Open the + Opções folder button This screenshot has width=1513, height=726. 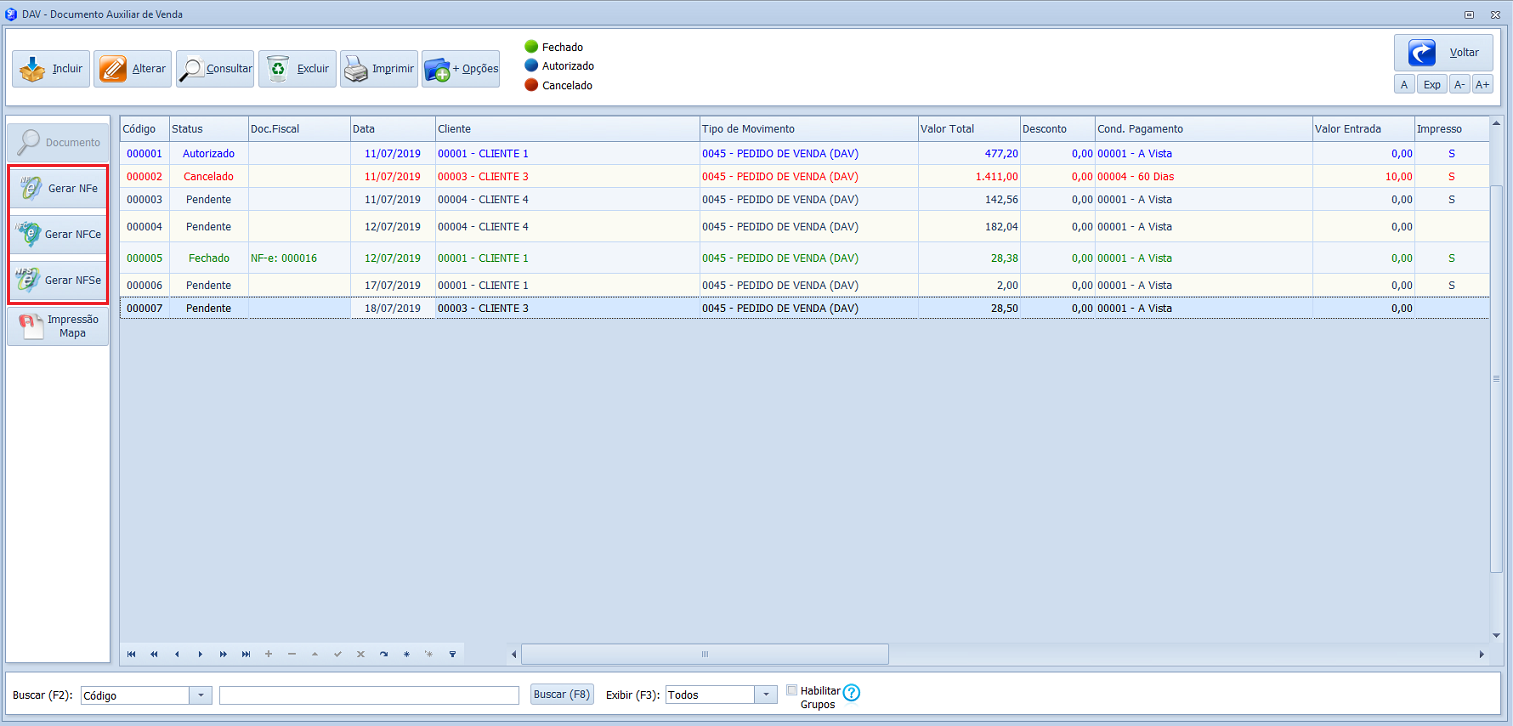click(460, 69)
